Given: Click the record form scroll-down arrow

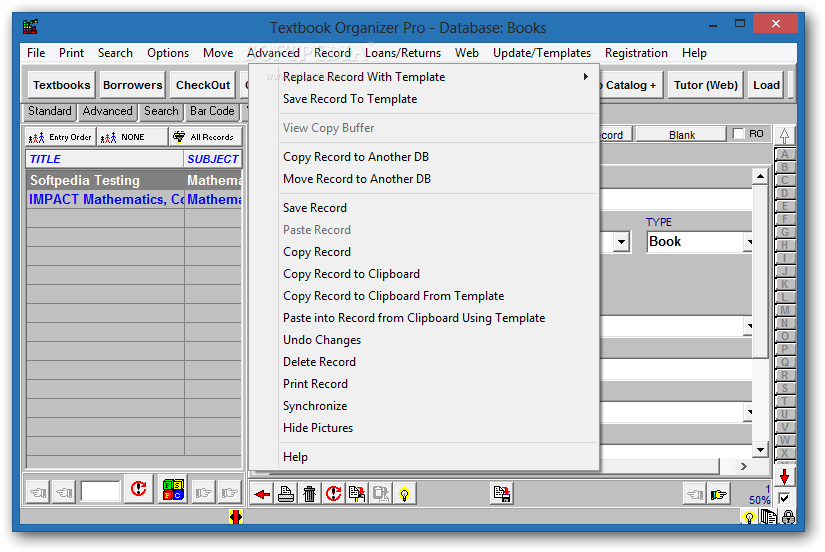Looking at the screenshot, I should (x=760, y=449).
